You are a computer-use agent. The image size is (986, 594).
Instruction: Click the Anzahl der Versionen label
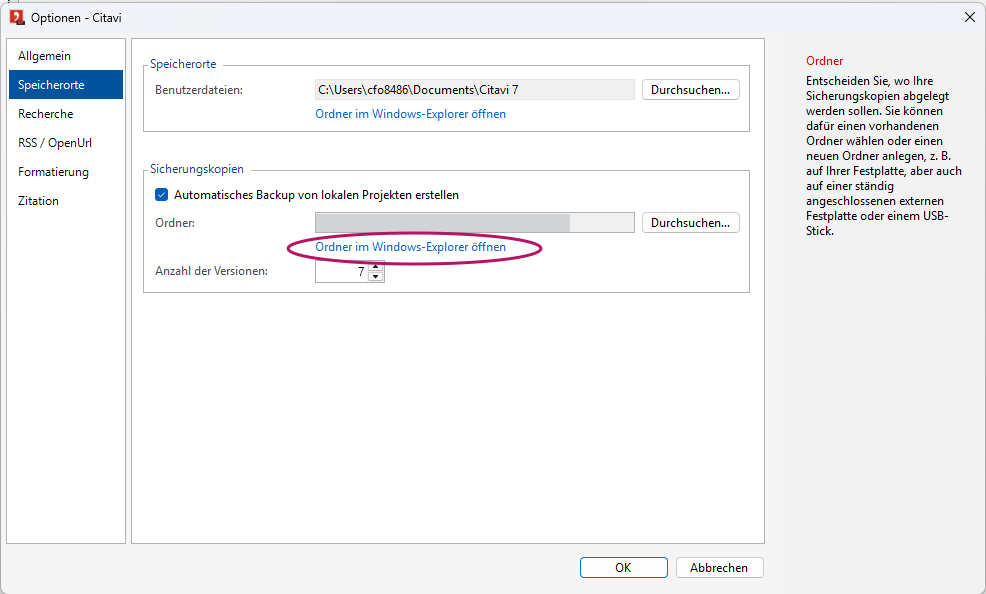click(211, 271)
